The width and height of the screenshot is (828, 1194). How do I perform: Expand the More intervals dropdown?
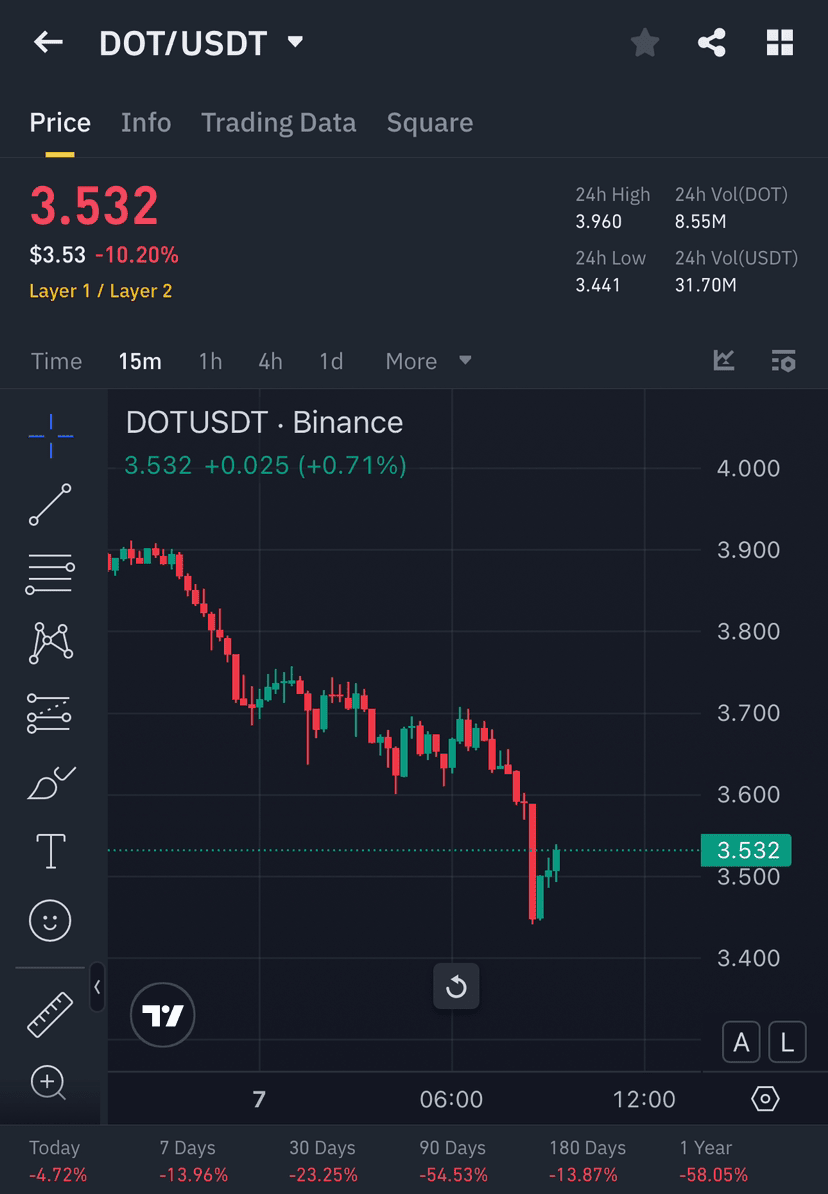(427, 361)
